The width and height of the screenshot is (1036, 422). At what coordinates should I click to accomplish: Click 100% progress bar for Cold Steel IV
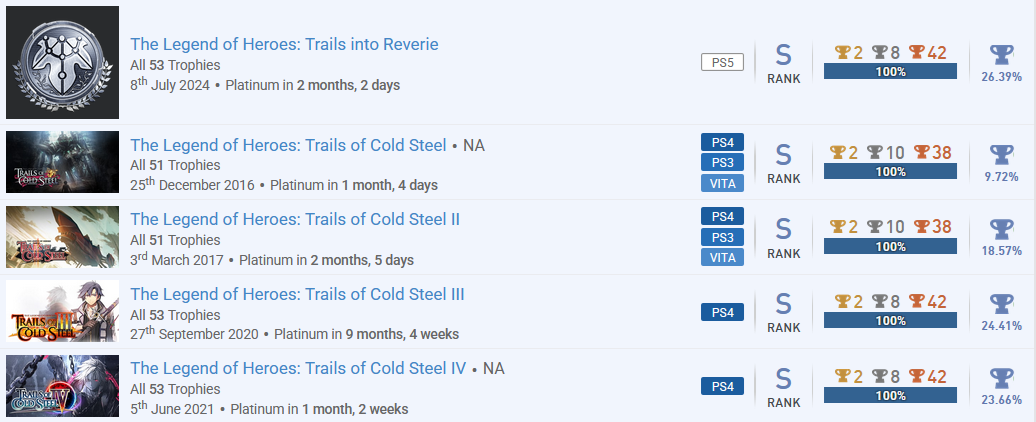(890, 395)
